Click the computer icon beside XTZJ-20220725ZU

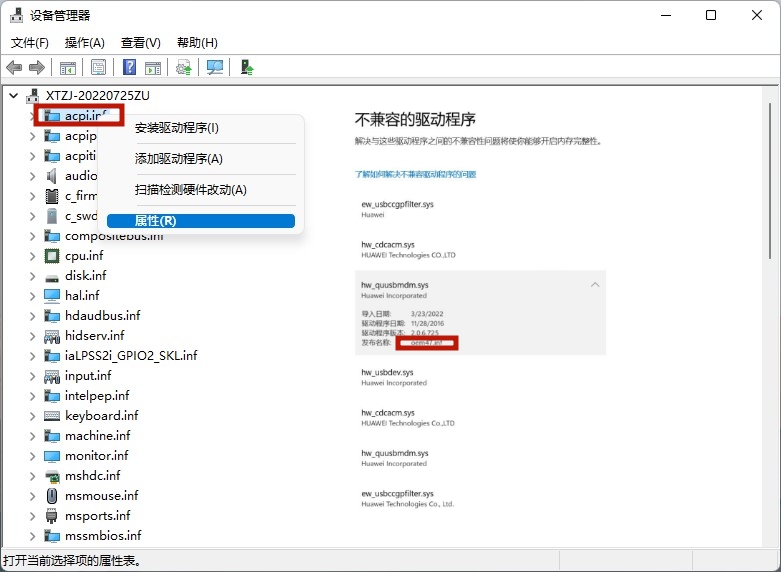(33, 96)
